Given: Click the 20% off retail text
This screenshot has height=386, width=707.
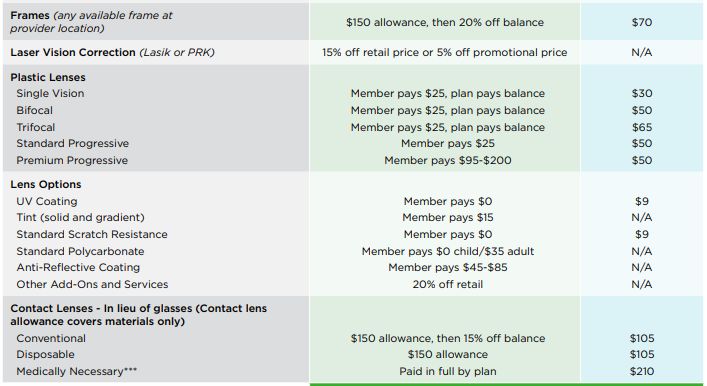Looking at the screenshot, I should click(x=448, y=285).
